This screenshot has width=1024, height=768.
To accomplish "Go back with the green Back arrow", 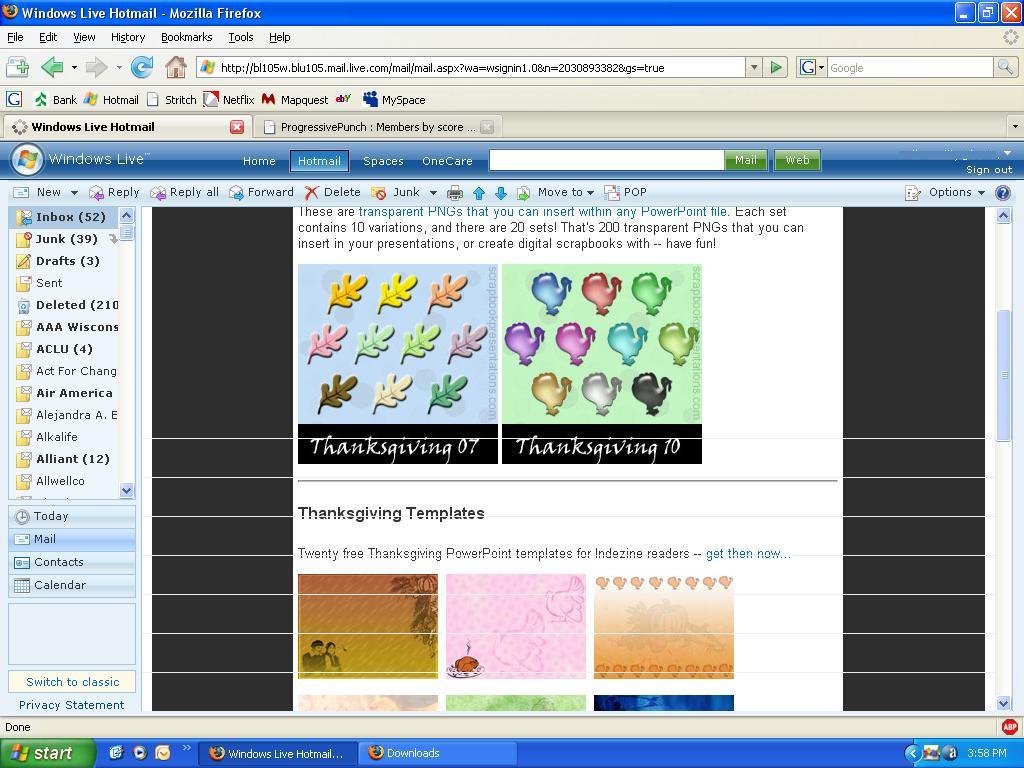I will click(52, 67).
